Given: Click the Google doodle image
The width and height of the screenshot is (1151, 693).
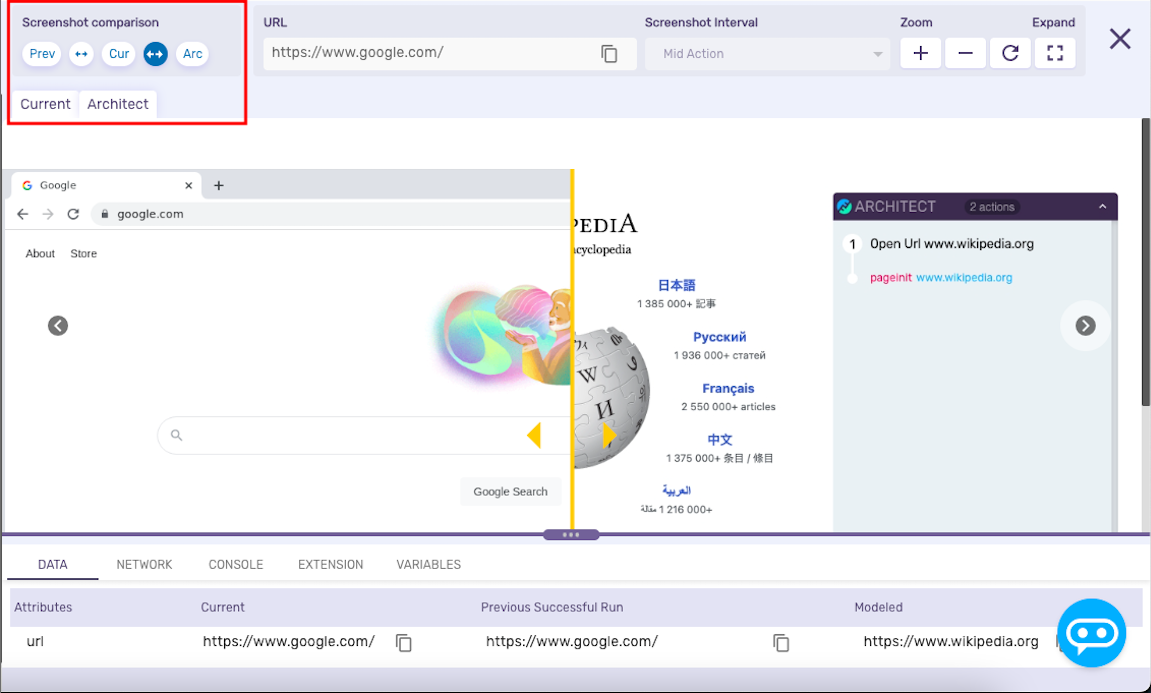Looking at the screenshot, I should click(x=503, y=338).
